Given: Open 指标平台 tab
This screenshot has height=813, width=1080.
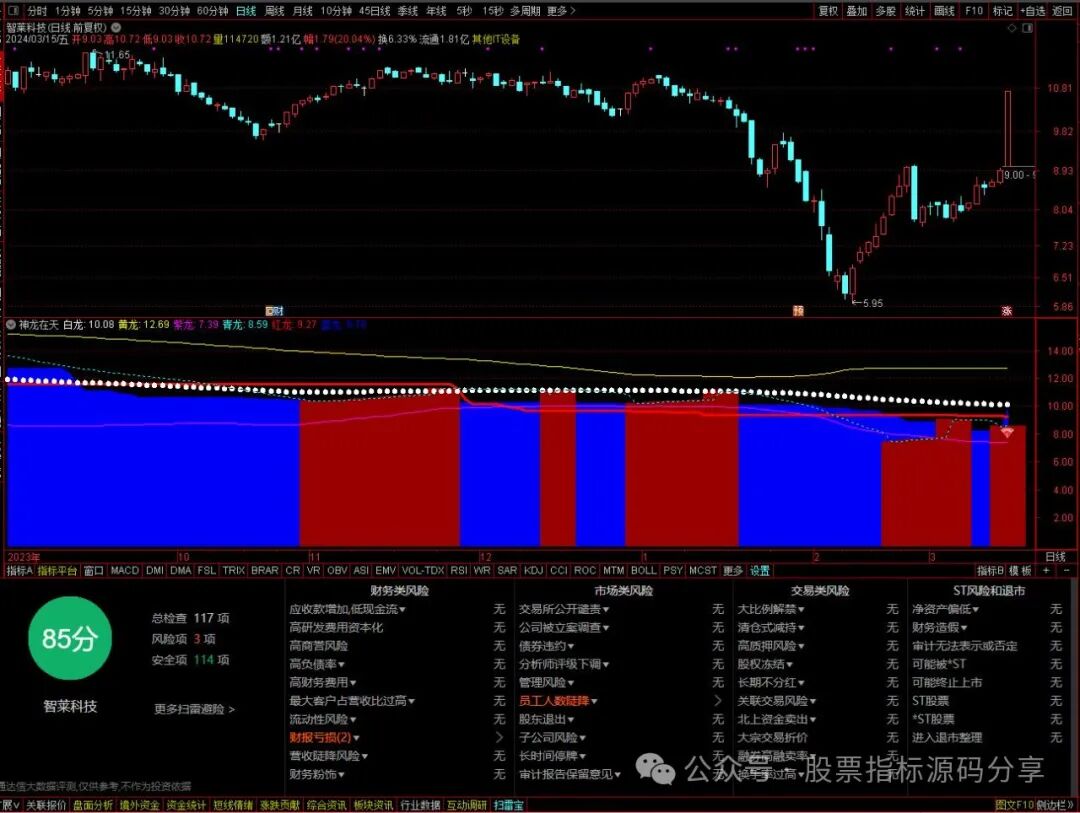Looking at the screenshot, I should point(57,570).
